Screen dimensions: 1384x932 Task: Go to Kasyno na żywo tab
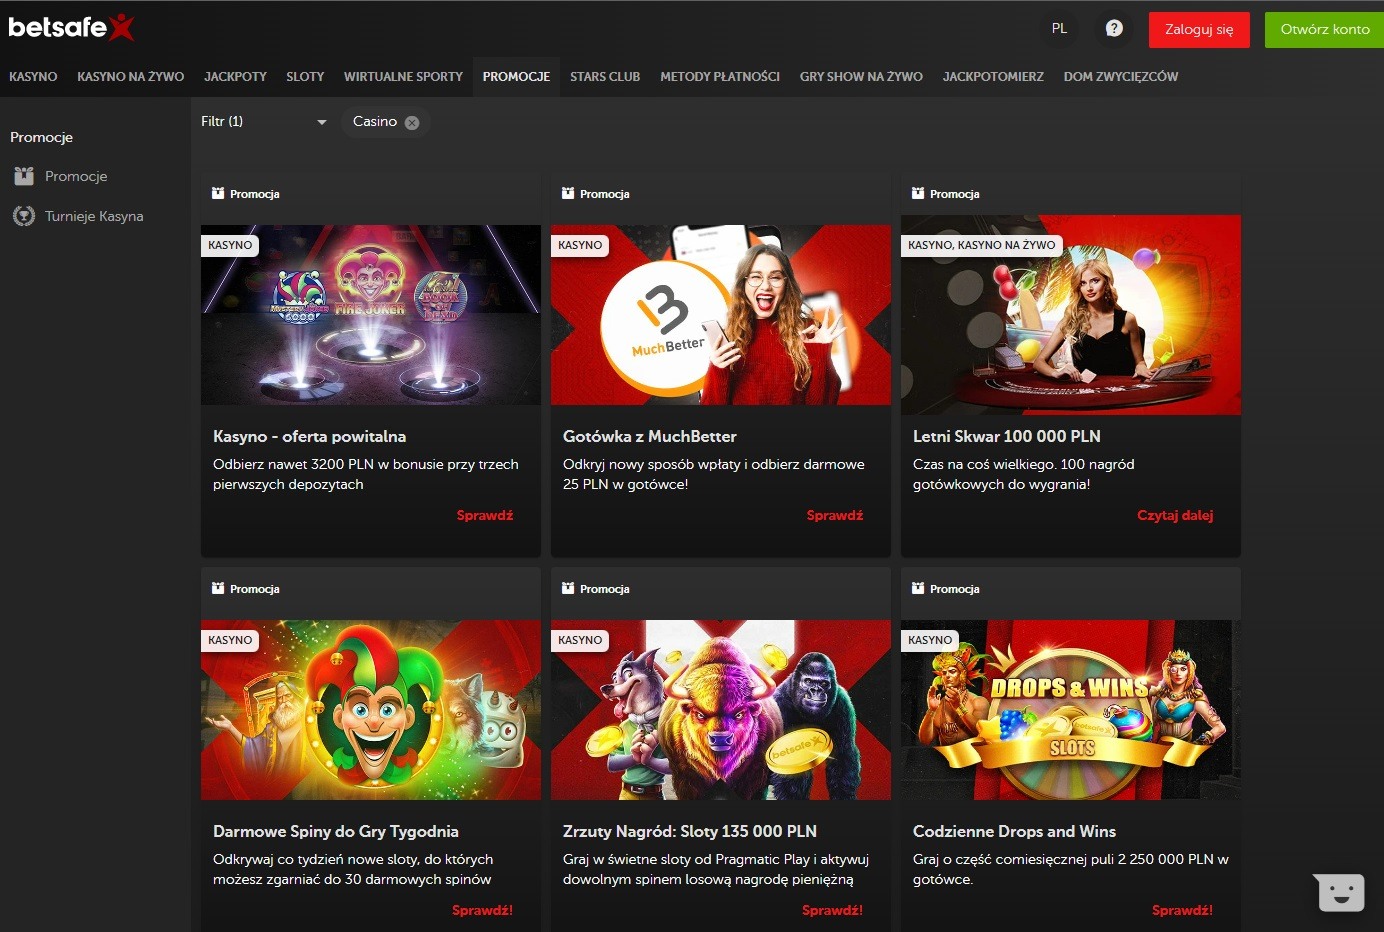(130, 77)
